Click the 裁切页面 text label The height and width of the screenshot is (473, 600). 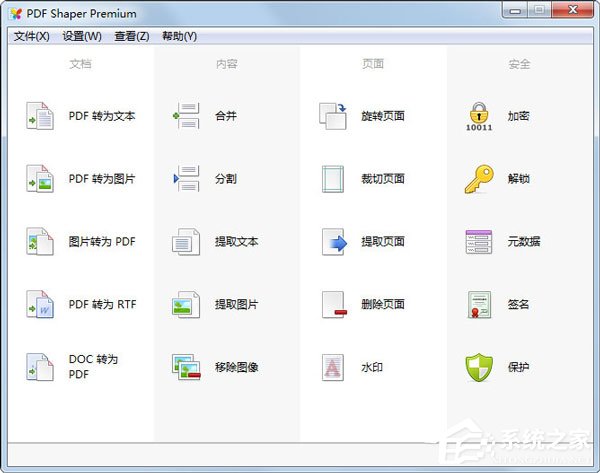[383, 179]
